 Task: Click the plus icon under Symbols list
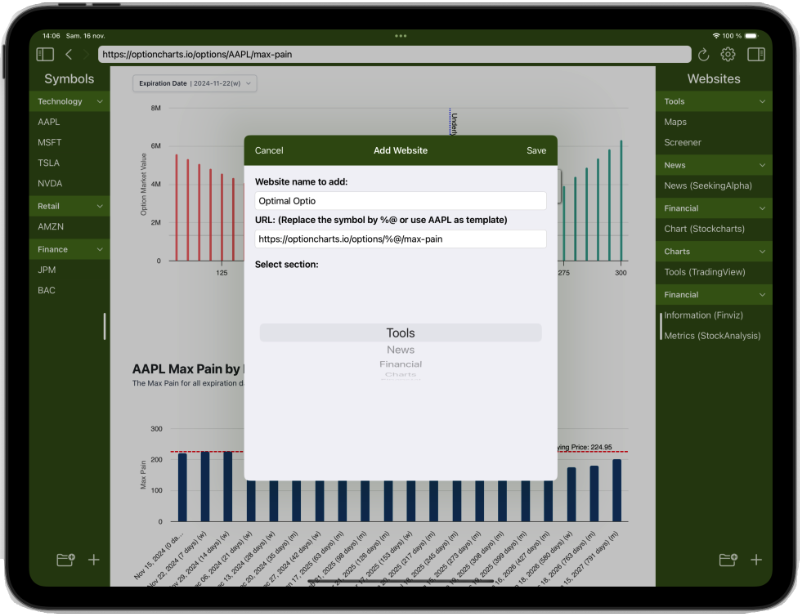[94, 560]
